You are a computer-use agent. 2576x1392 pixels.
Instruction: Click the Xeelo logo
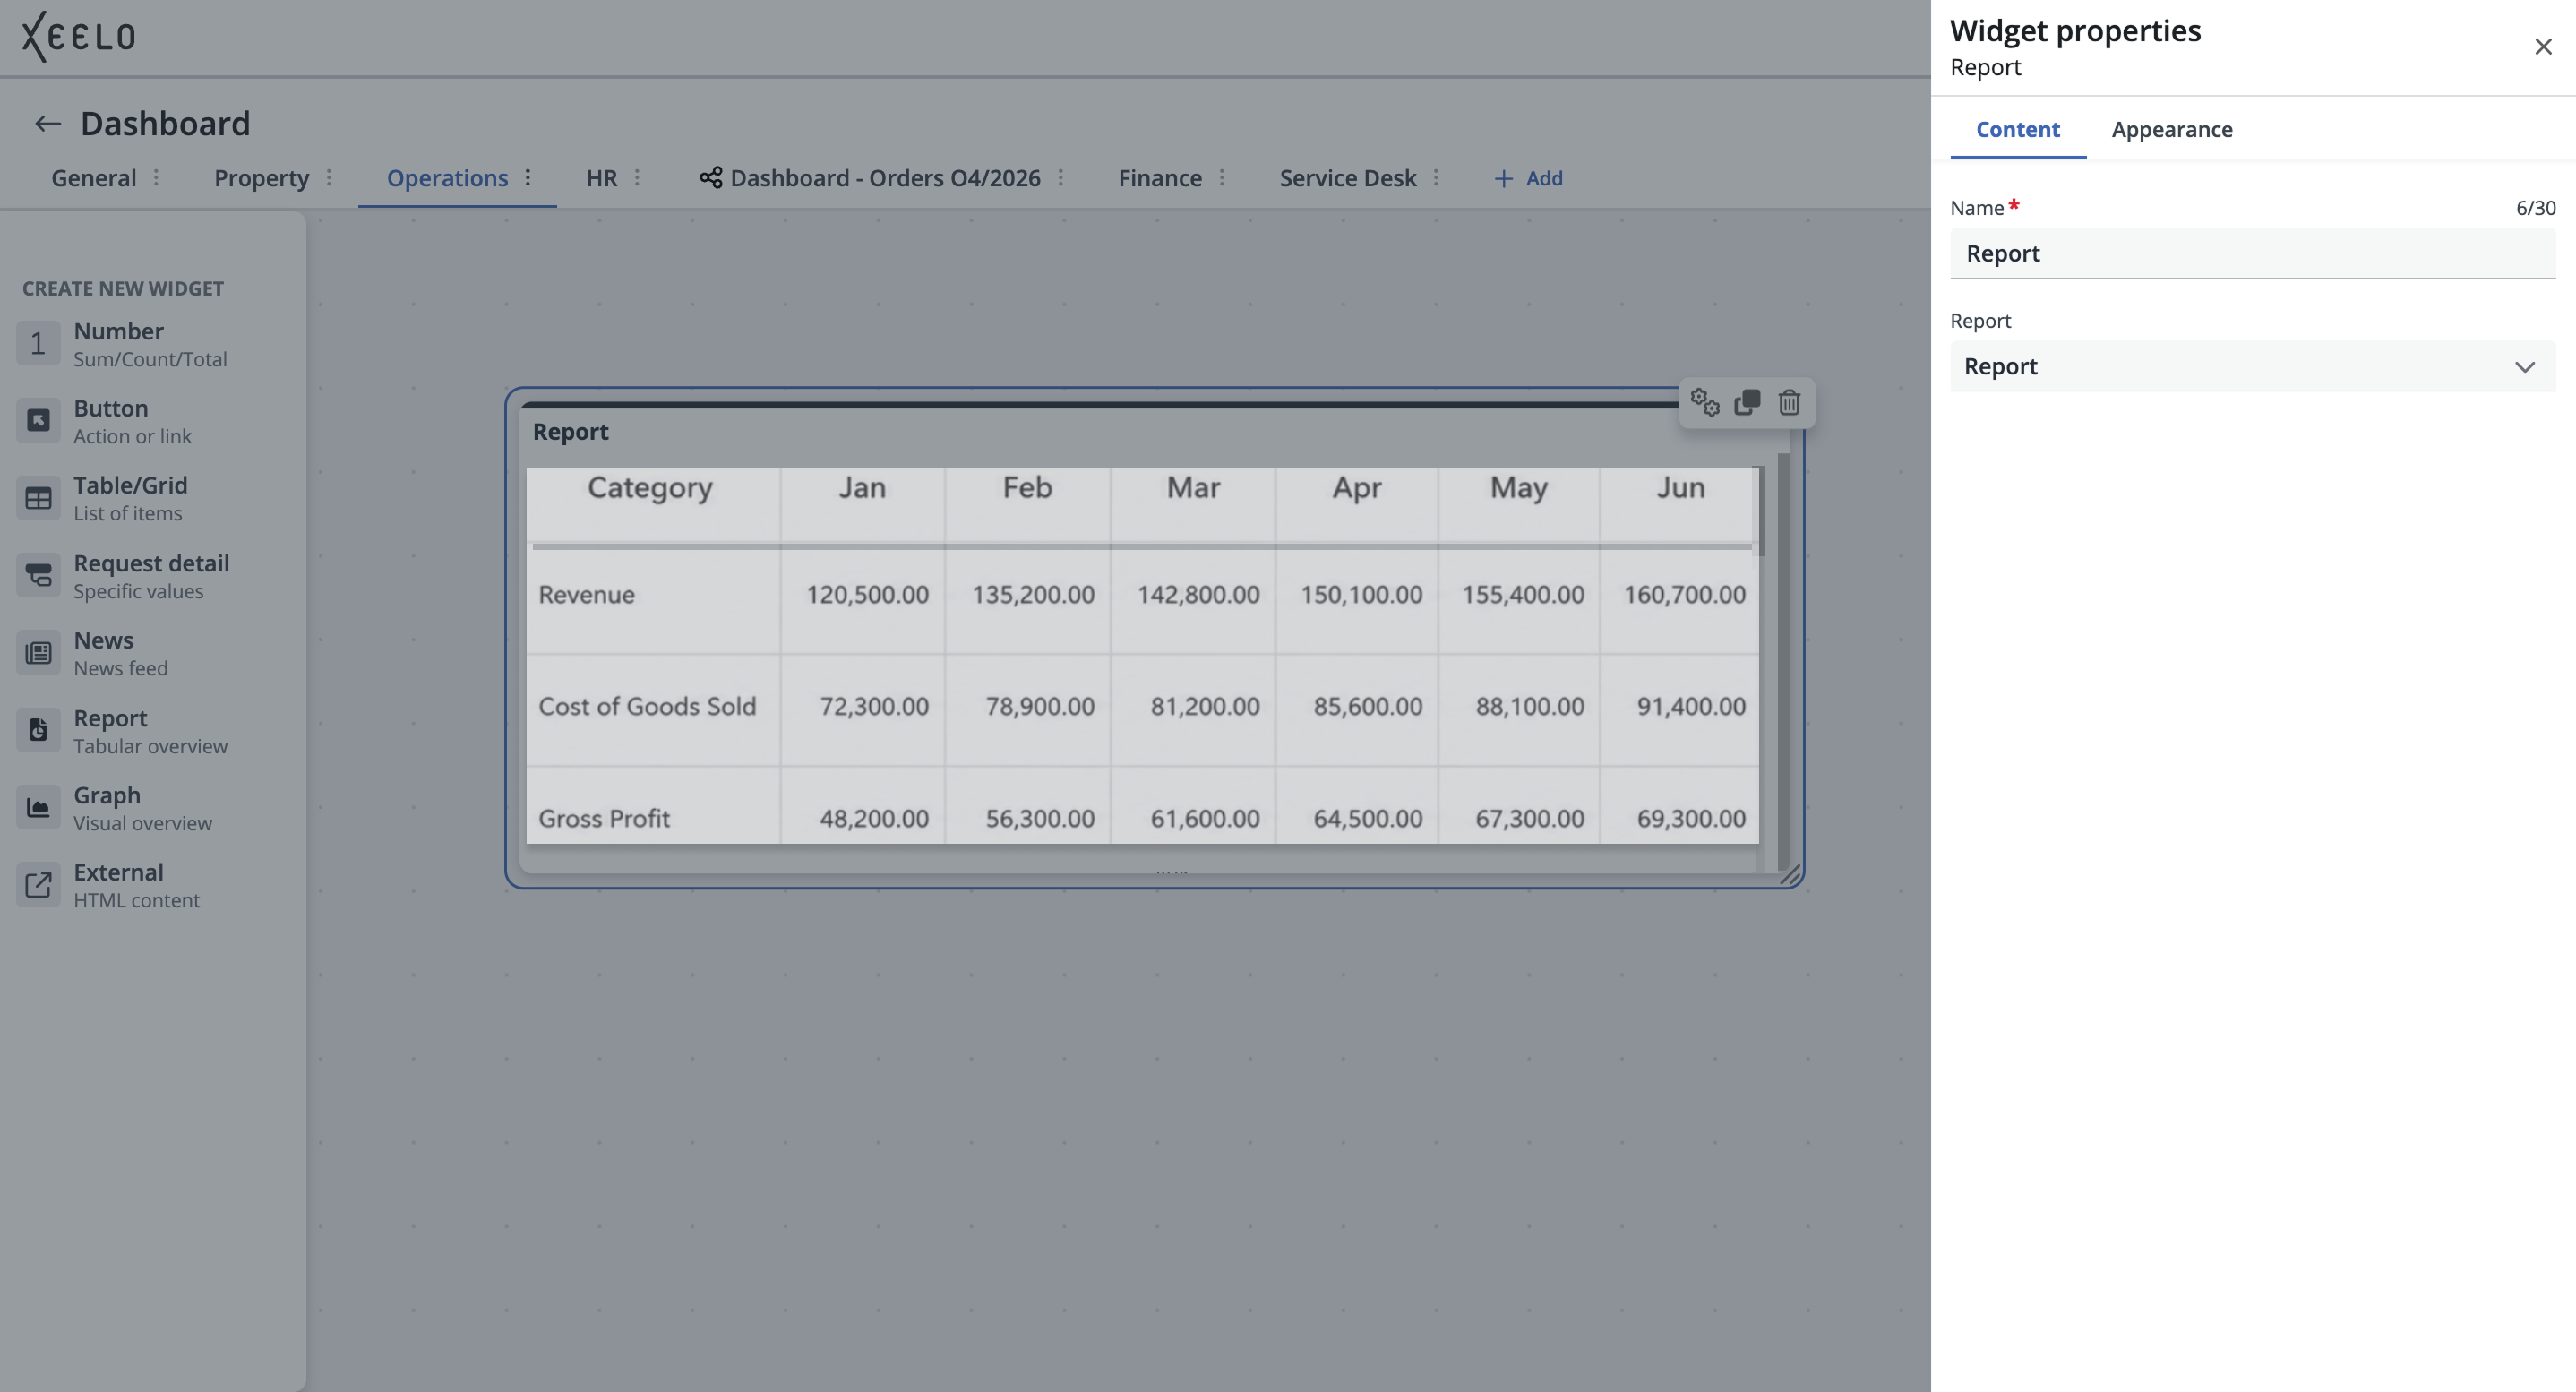[79, 37]
